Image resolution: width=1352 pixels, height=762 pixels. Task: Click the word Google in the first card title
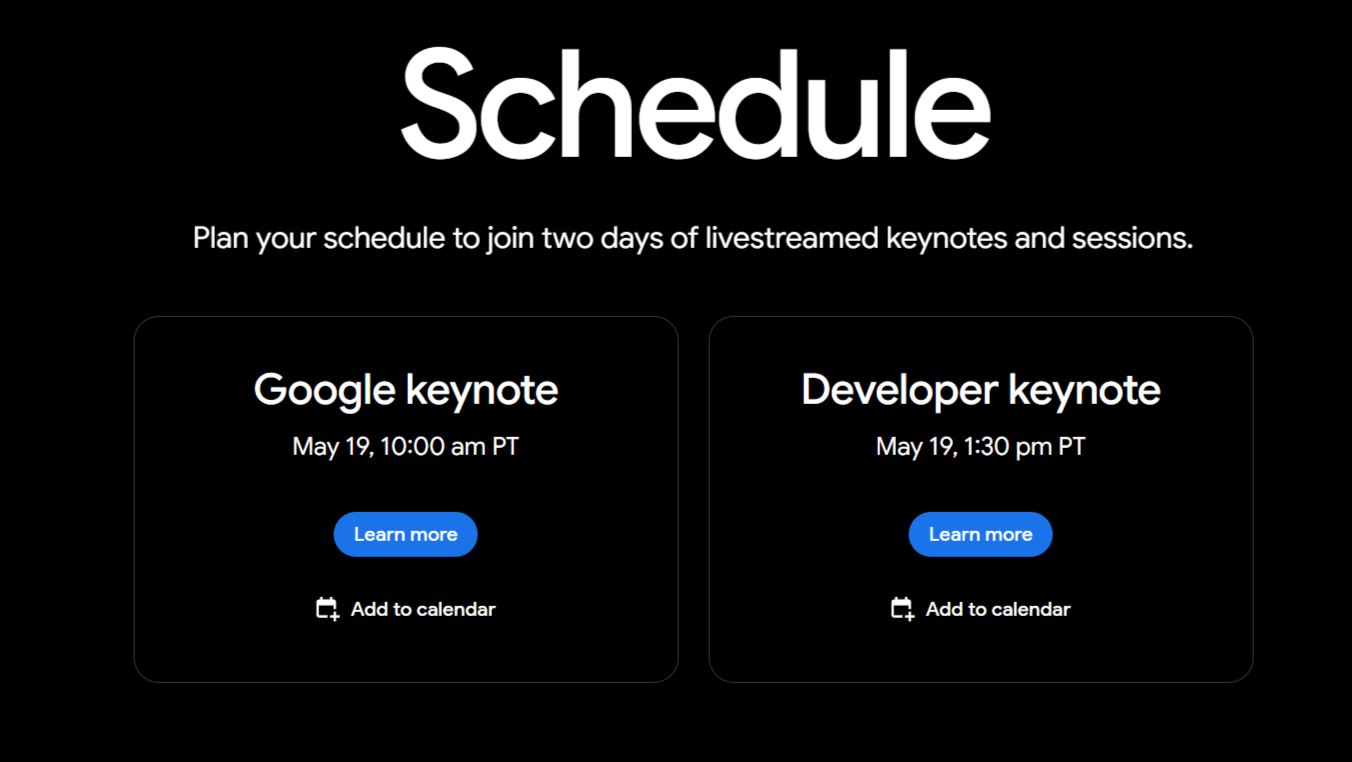[x=325, y=390]
